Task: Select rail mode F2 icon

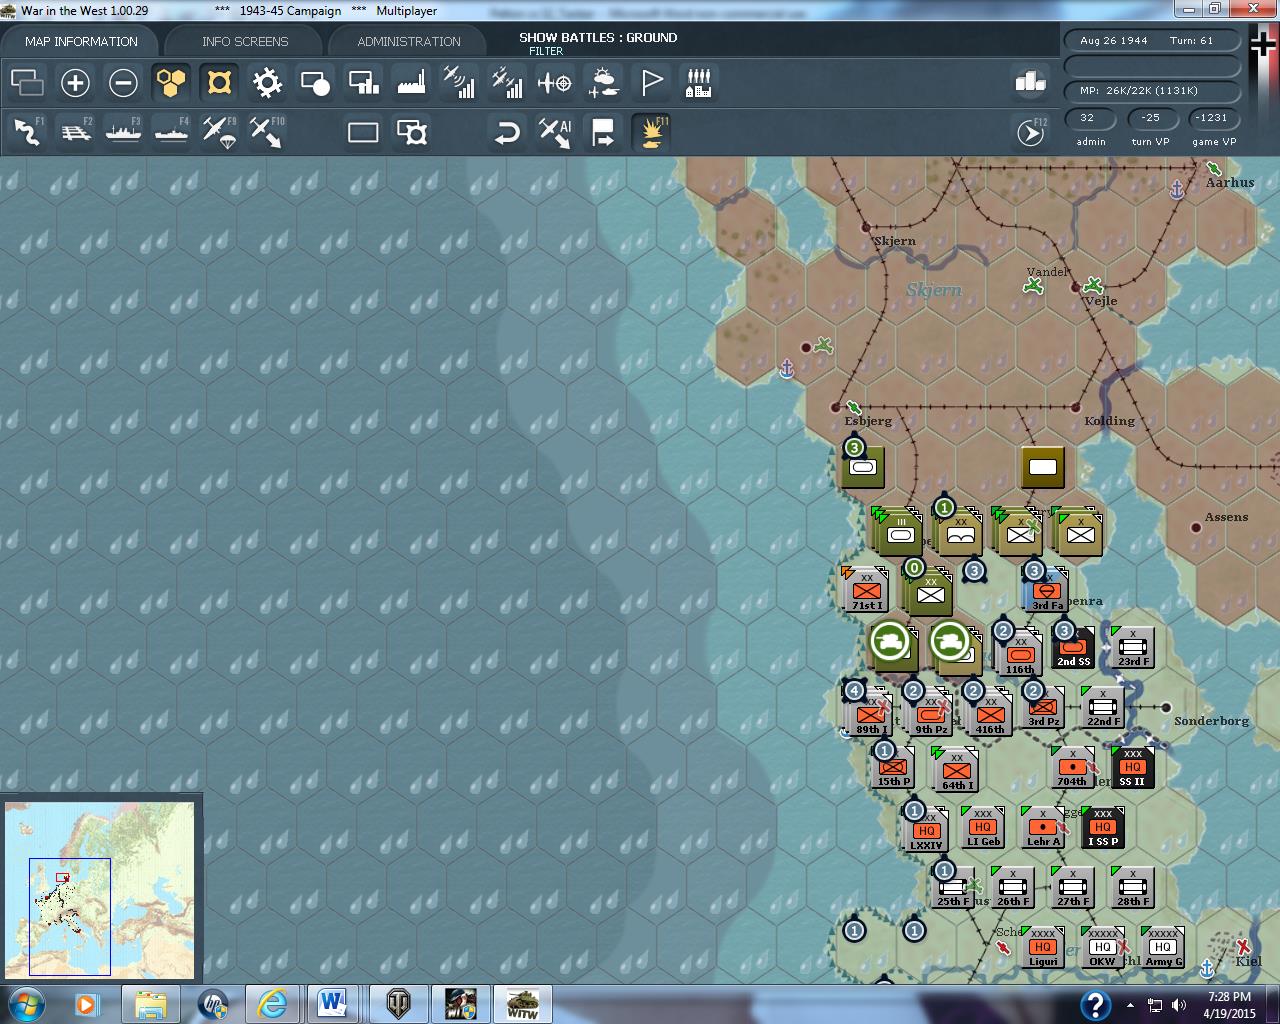Action: pyautogui.click(x=75, y=132)
